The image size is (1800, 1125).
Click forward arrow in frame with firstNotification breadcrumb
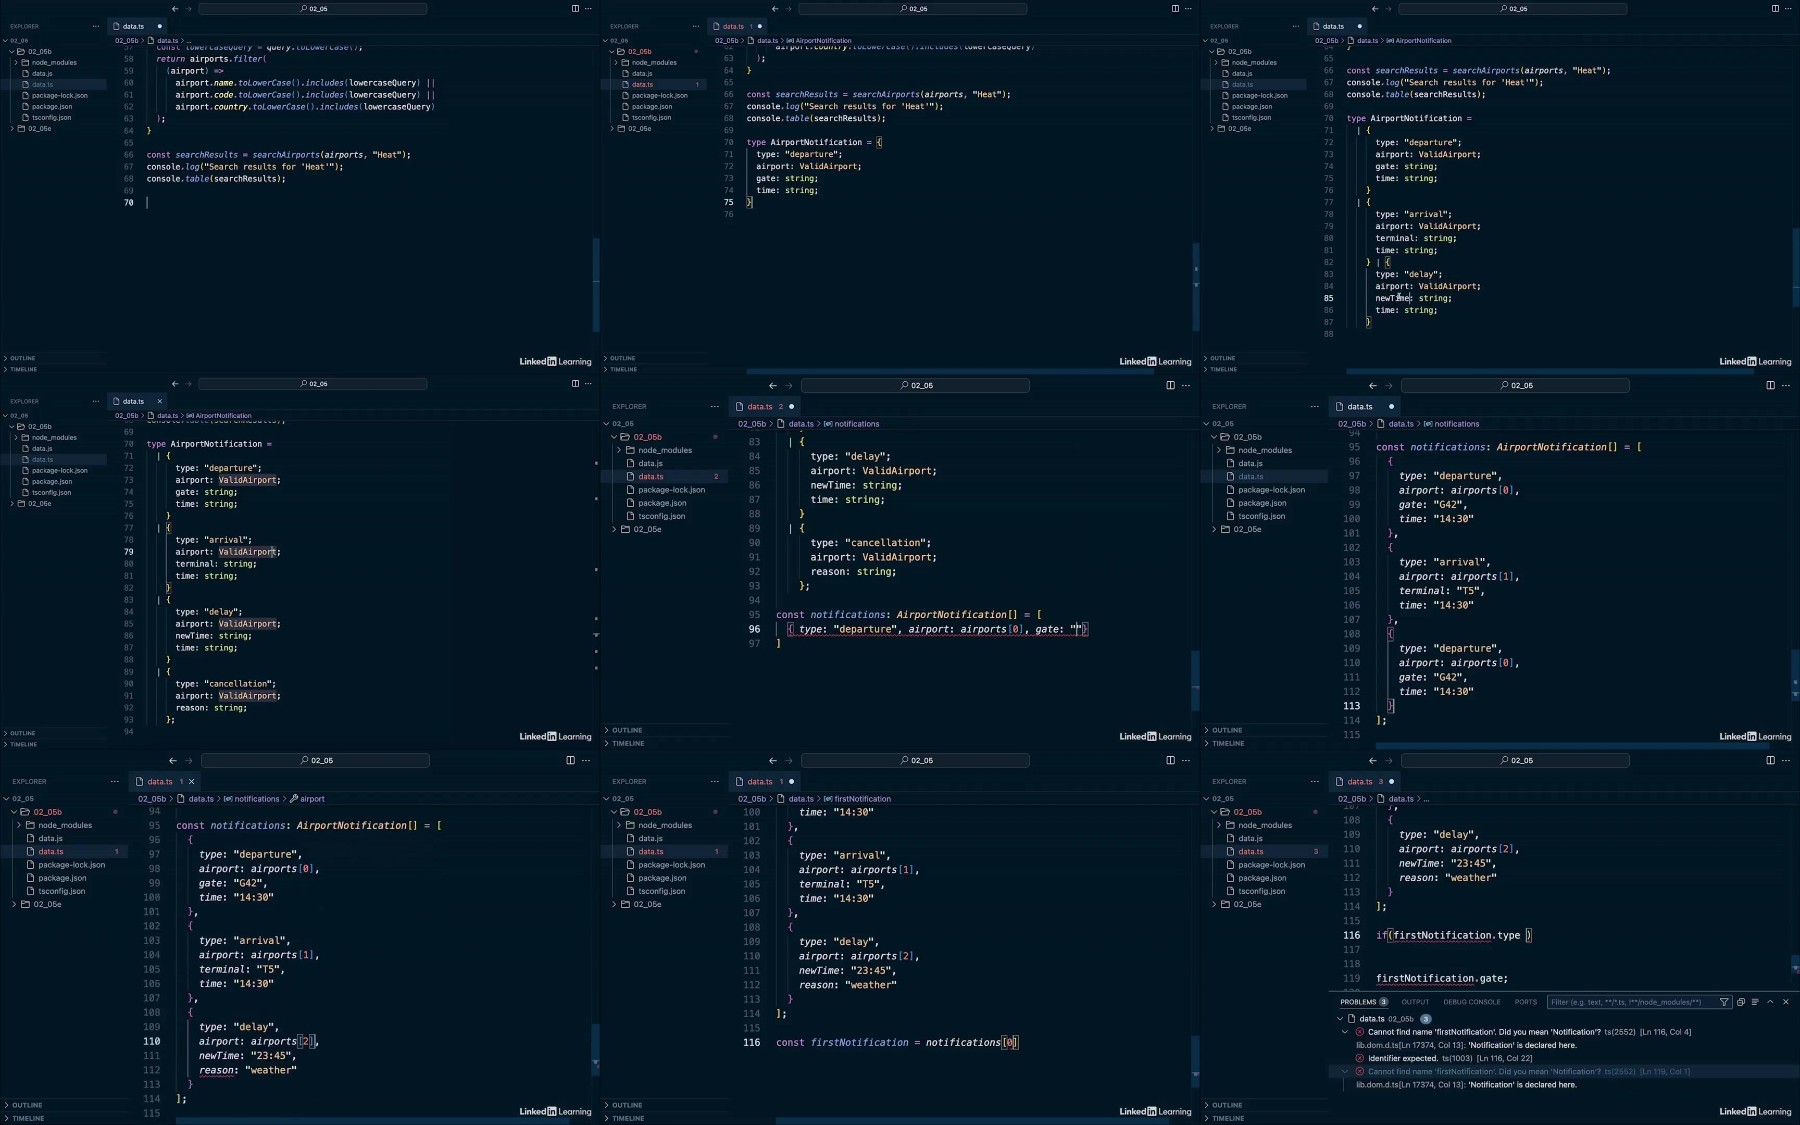pos(788,760)
